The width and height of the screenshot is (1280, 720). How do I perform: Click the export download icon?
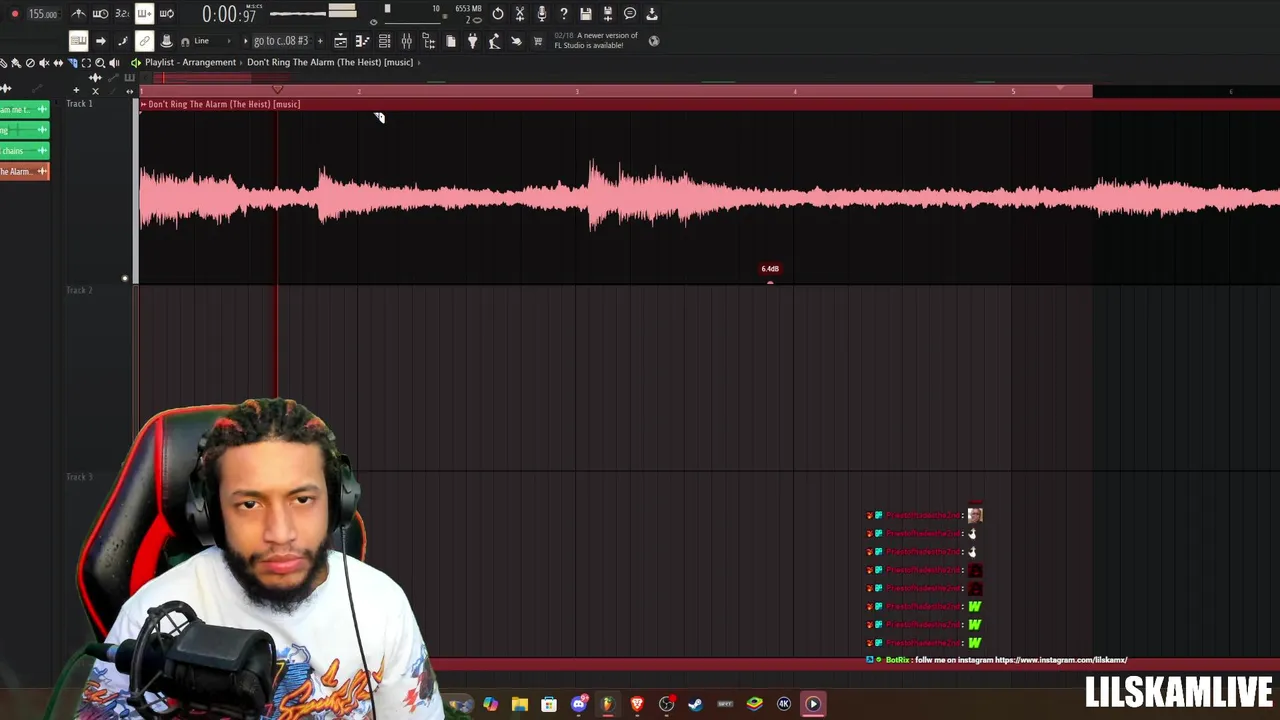pyautogui.click(x=652, y=14)
